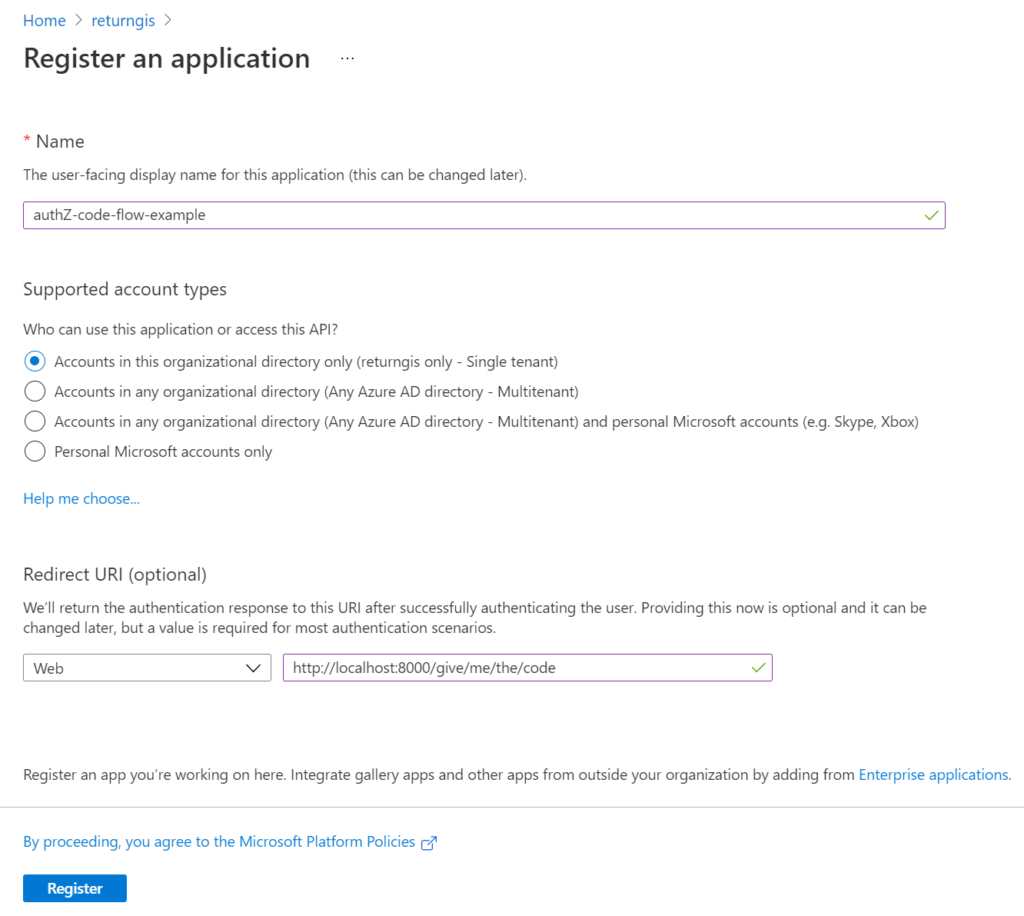
Task: Select Multitenant and personal Microsoft accounts option
Action: click(34, 421)
